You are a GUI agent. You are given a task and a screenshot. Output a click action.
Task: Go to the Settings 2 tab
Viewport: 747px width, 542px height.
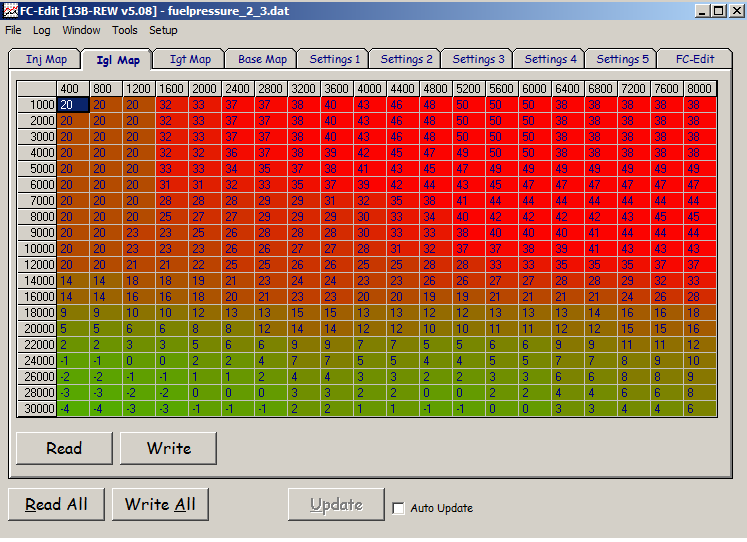406,59
